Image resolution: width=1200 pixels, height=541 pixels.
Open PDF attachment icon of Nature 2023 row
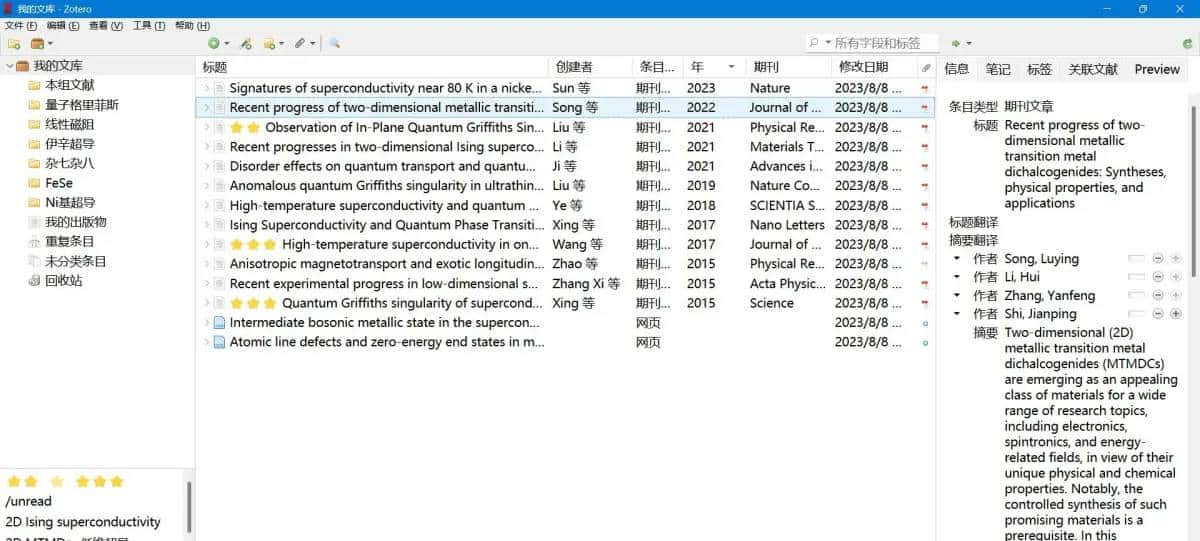tap(925, 88)
